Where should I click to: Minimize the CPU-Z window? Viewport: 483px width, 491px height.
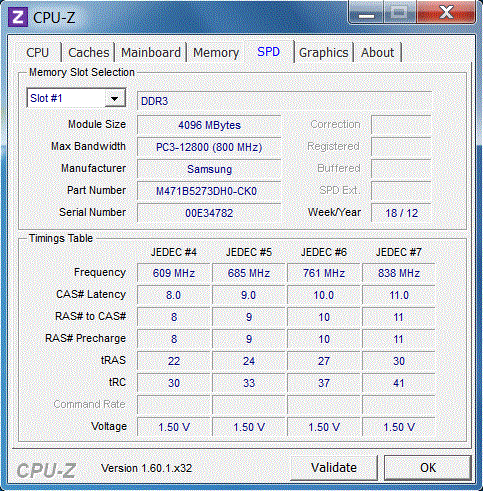click(367, 13)
